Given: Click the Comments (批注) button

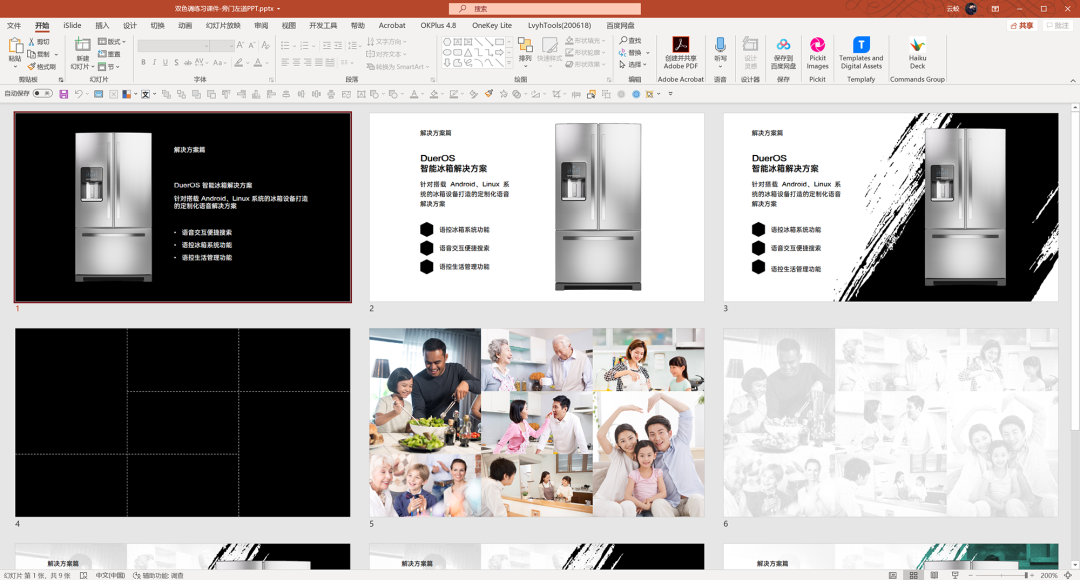Looking at the screenshot, I should [x=1057, y=25].
